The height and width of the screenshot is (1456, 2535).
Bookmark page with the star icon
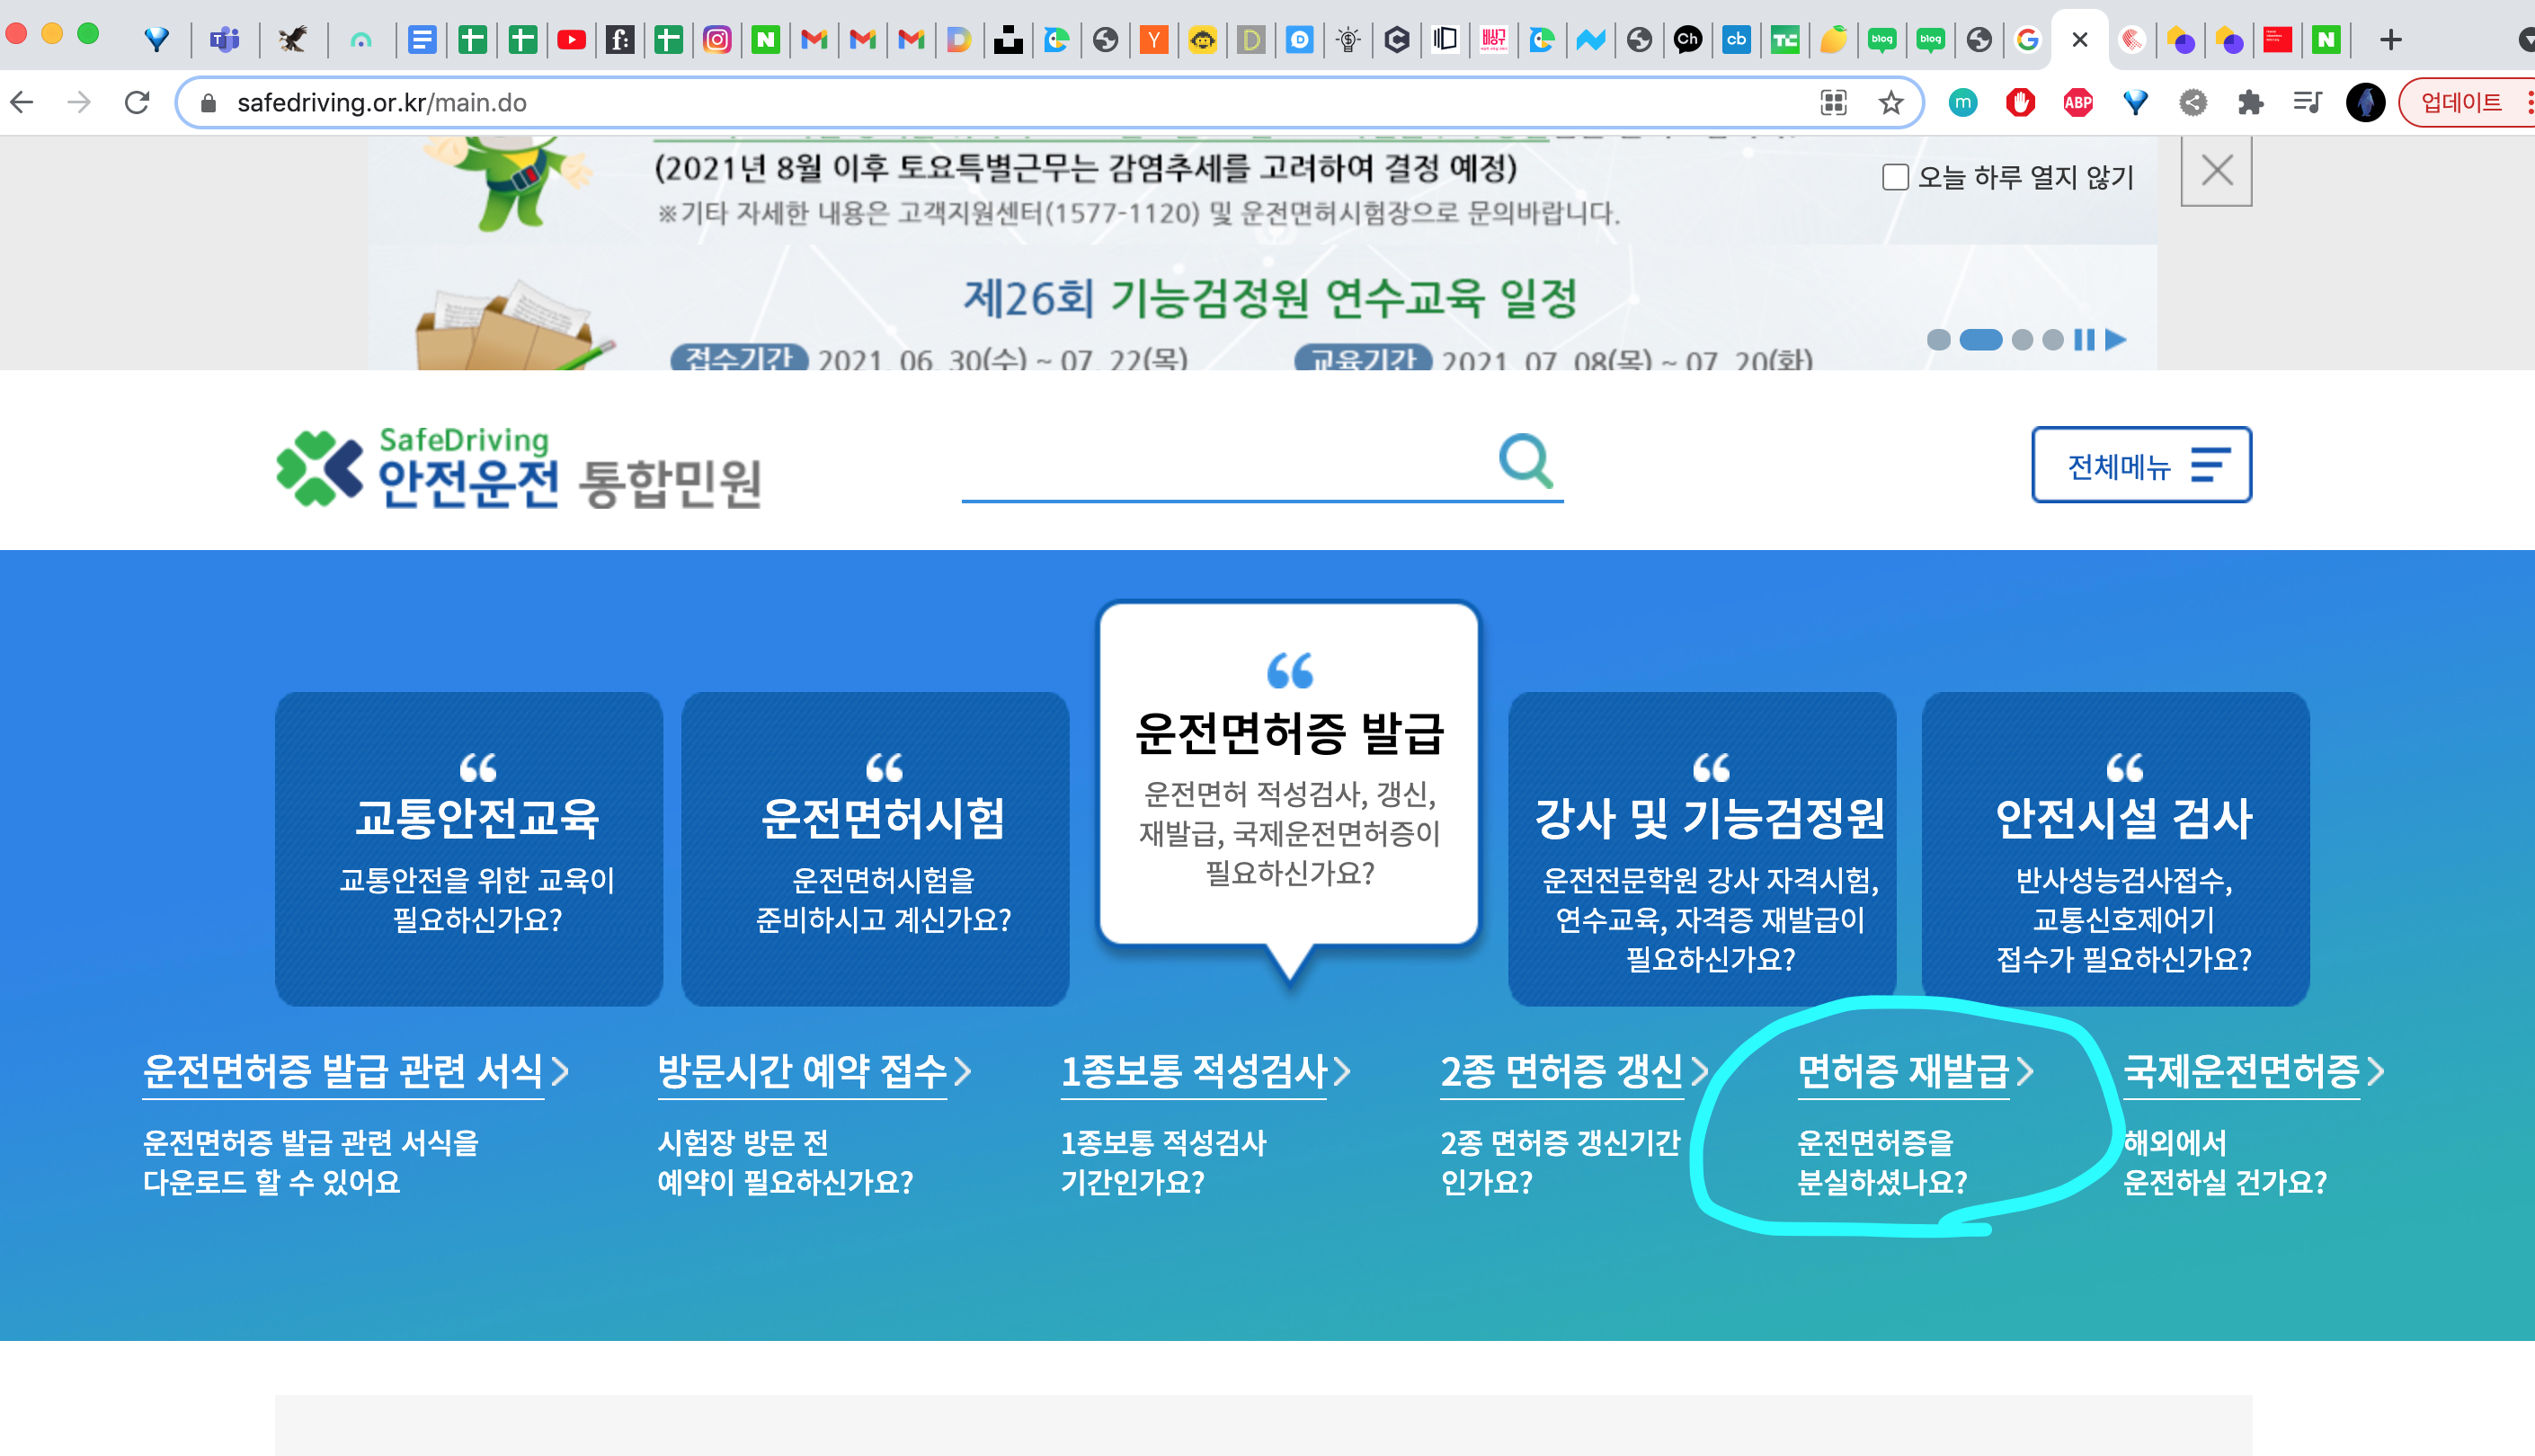click(1890, 103)
